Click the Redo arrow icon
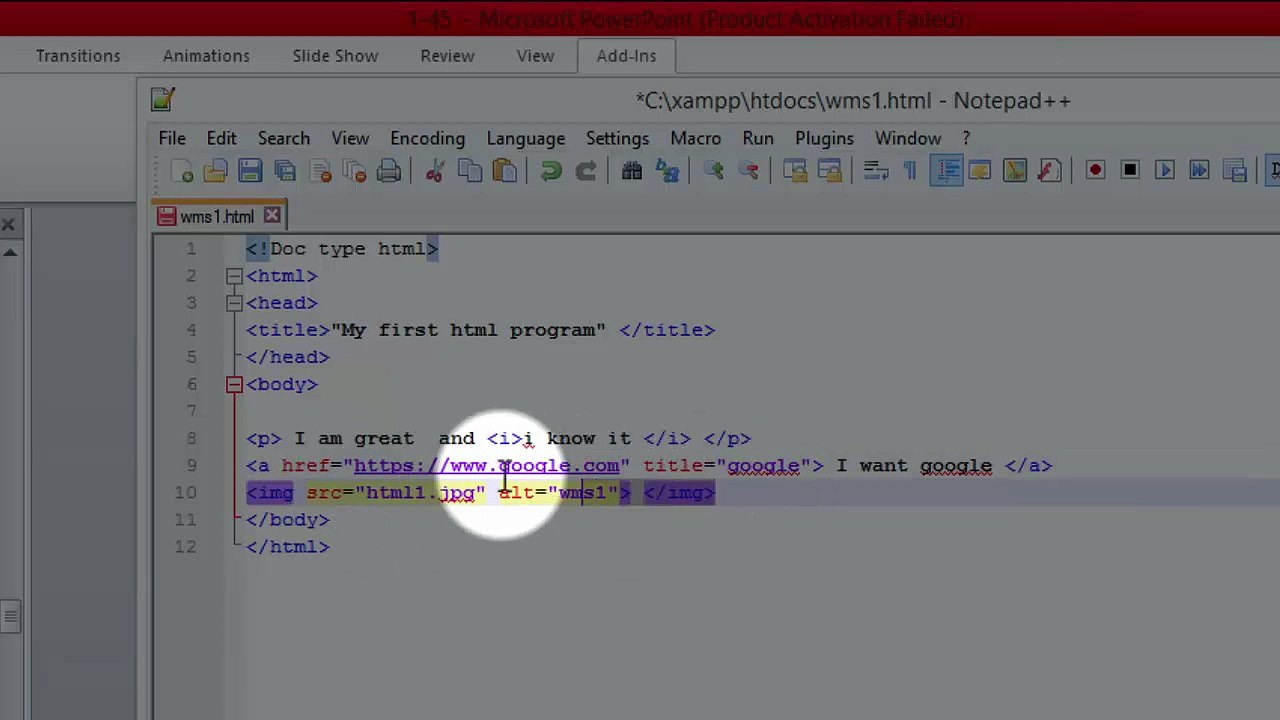This screenshot has width=1280, height=720. pos(586,171)
